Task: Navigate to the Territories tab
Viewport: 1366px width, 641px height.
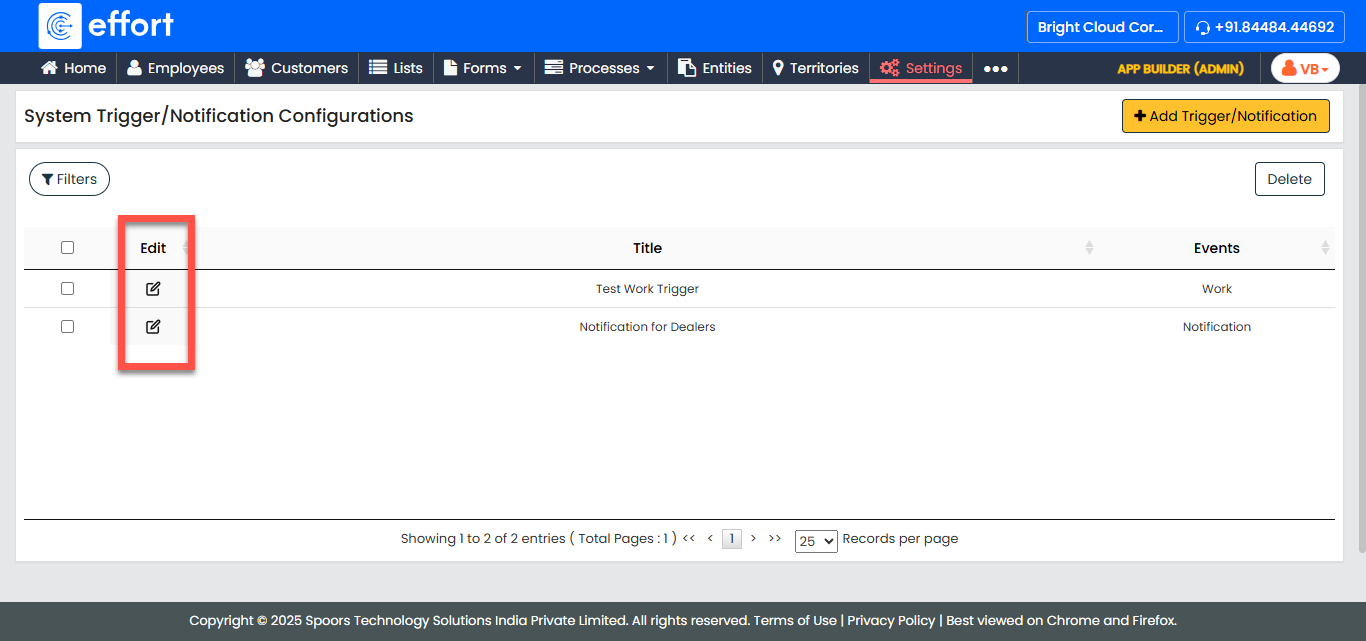Action: [x=815, y=68]
